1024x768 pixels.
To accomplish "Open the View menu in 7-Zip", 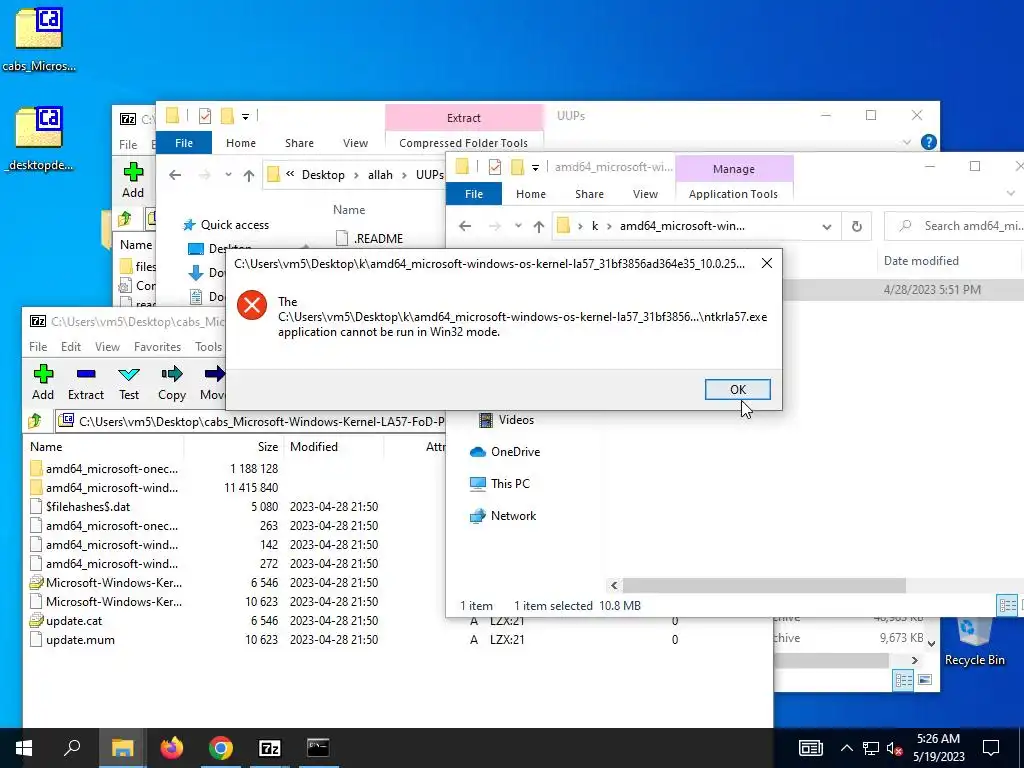I will (107, 347).
